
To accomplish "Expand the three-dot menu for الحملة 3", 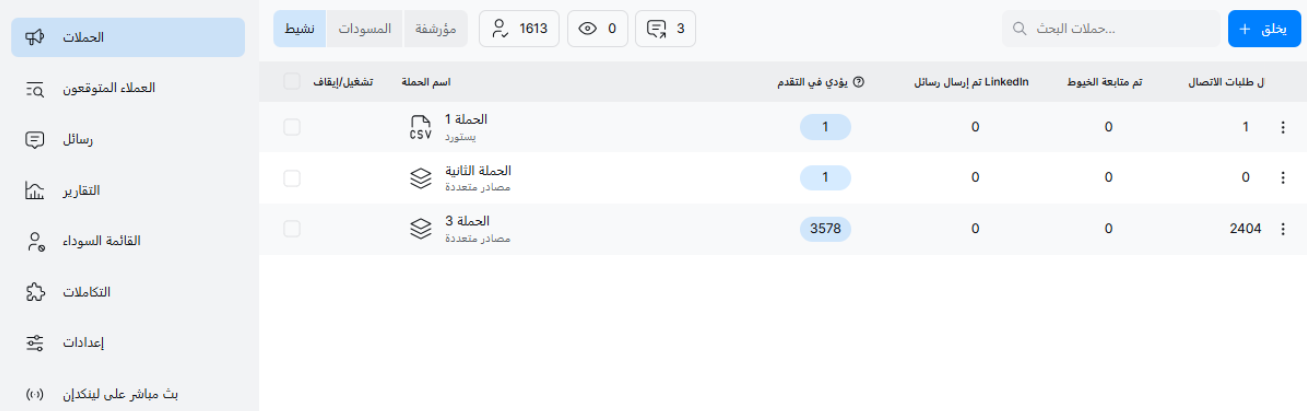I will pos(1283,229).
